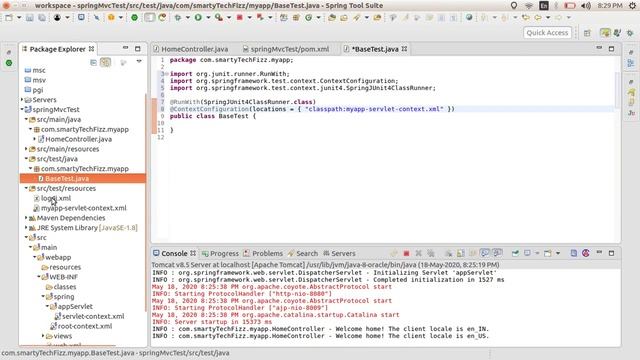Toggle Scroll Lock in console toolbar
This screenshot has width=640, height=360.
tap(460, 253)
